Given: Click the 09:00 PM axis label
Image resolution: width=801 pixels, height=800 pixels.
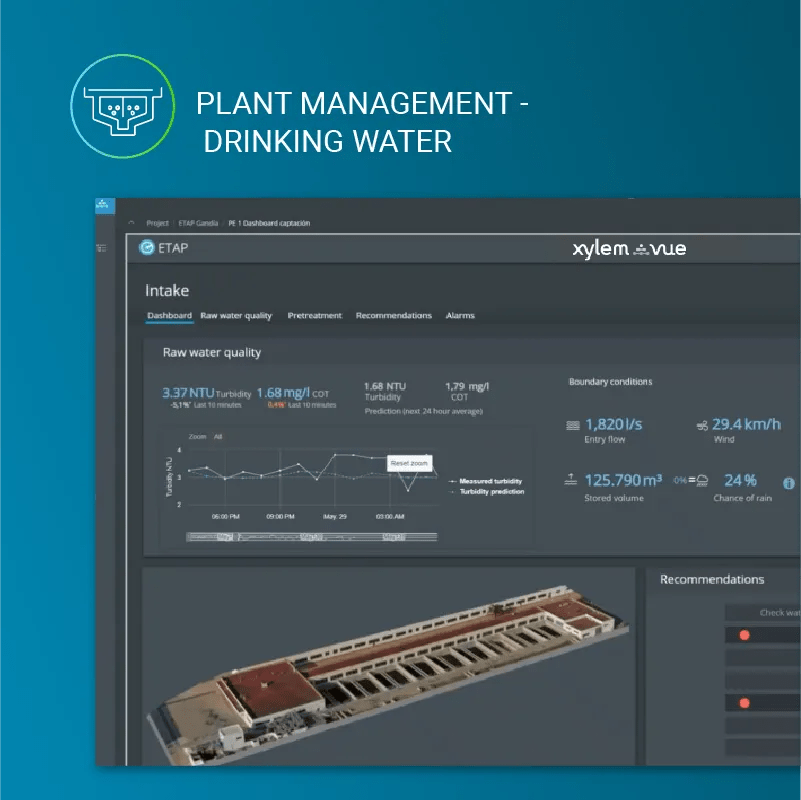Looking at the screenshot, I should (280, 516).
